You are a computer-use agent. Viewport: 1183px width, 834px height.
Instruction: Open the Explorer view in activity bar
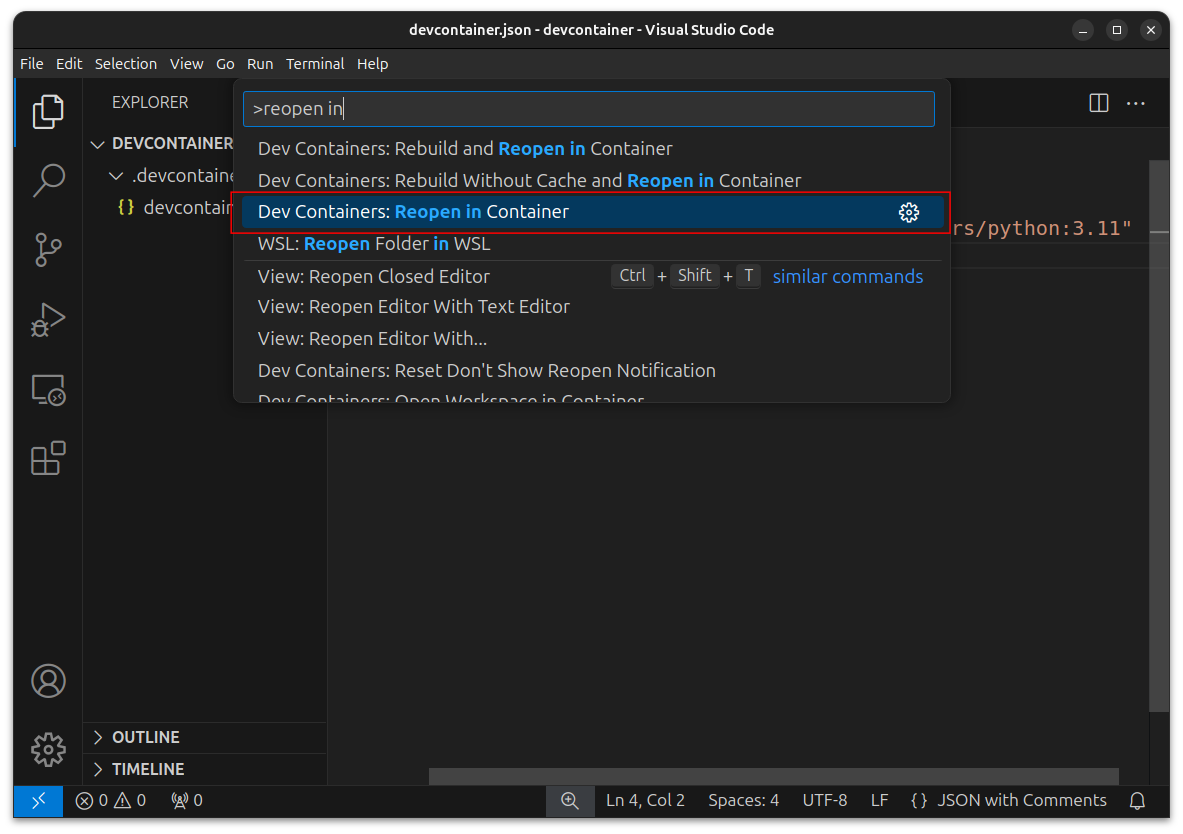pyautogui.click(x=48, y=112)
